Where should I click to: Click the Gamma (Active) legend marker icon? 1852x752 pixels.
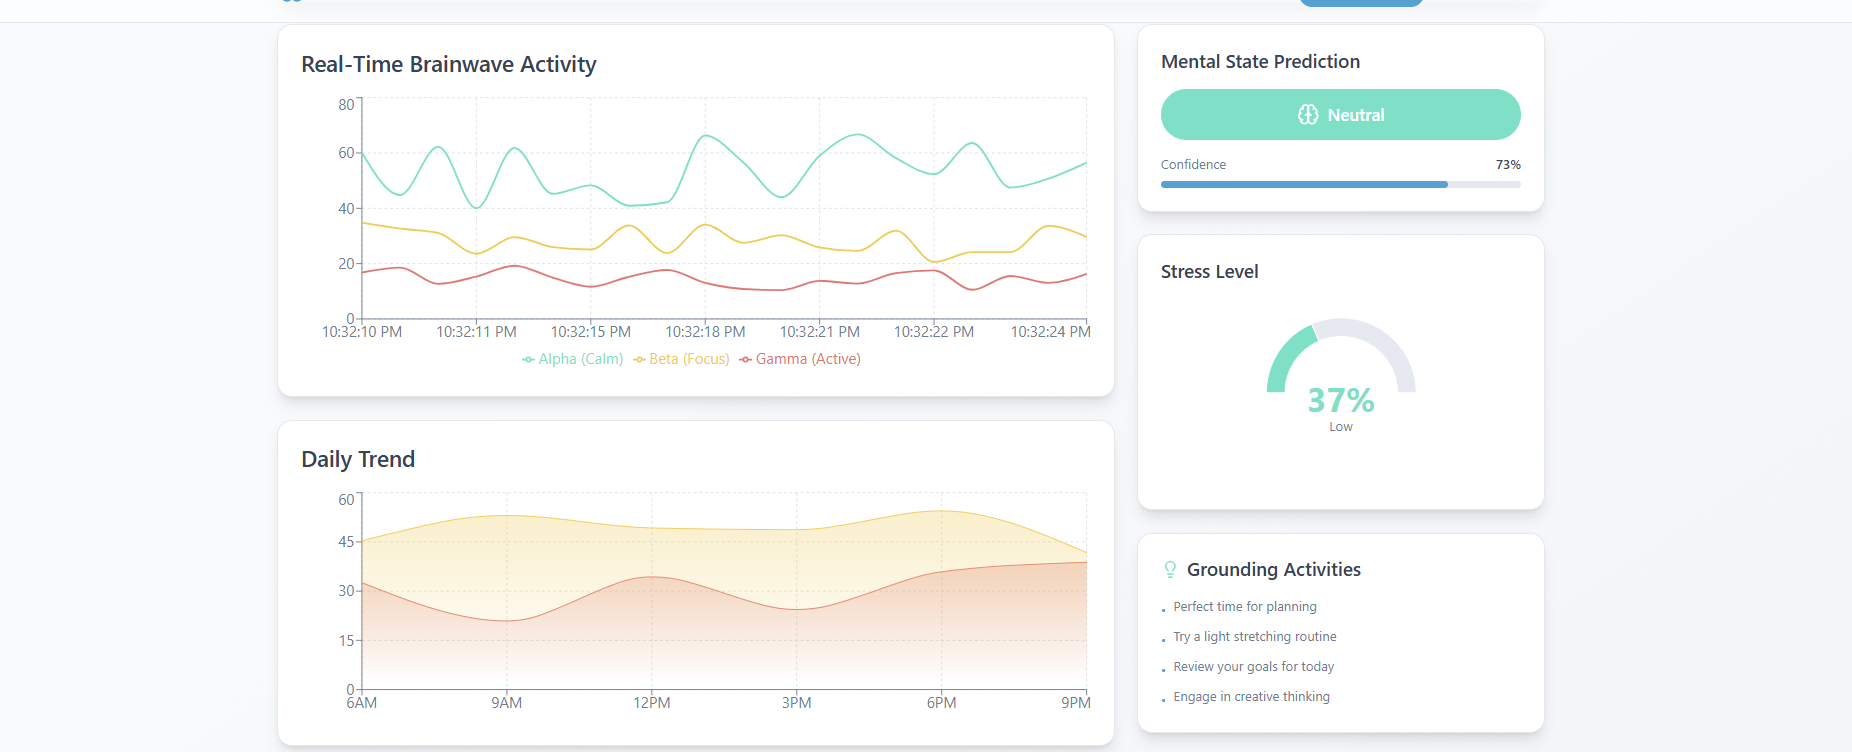(745, 360)
